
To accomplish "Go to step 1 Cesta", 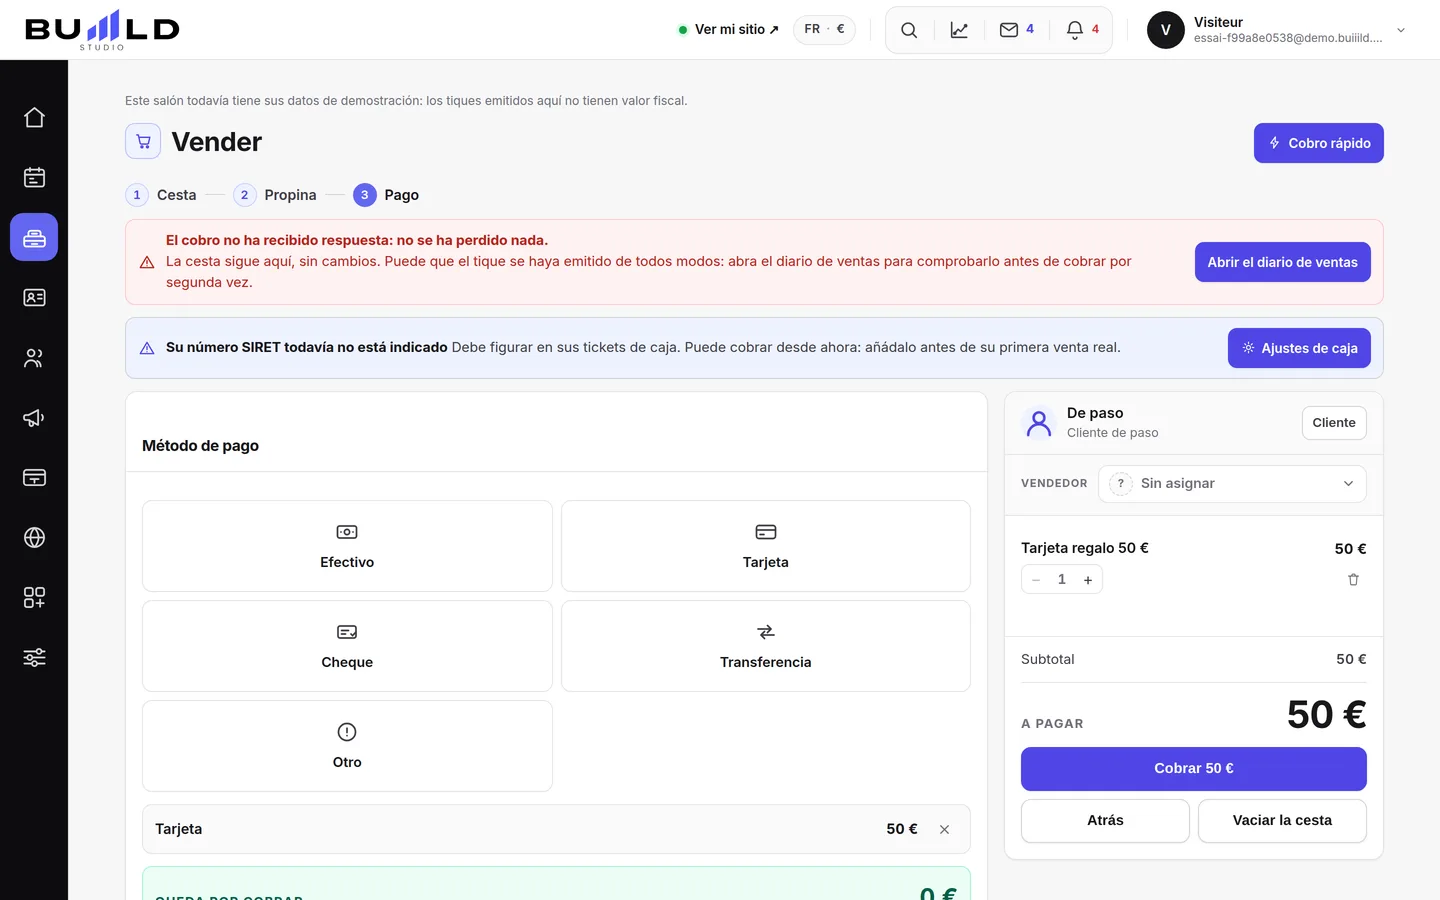I will click(x=161, y=195).
